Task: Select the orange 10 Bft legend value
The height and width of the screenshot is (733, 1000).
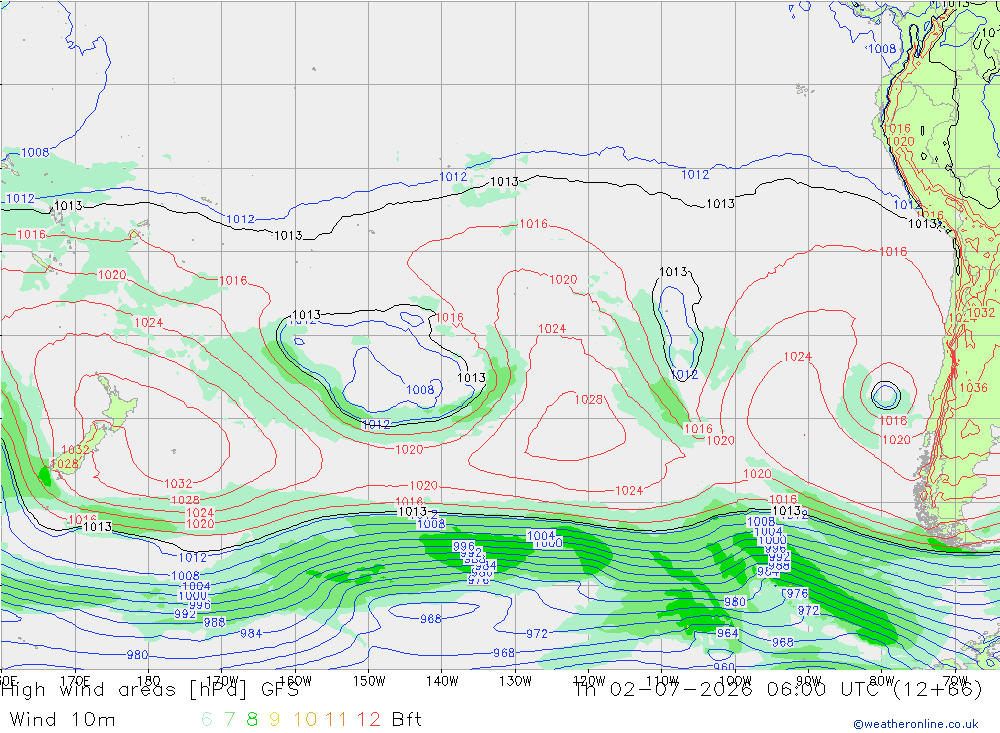Action: (x=305, y=720)
